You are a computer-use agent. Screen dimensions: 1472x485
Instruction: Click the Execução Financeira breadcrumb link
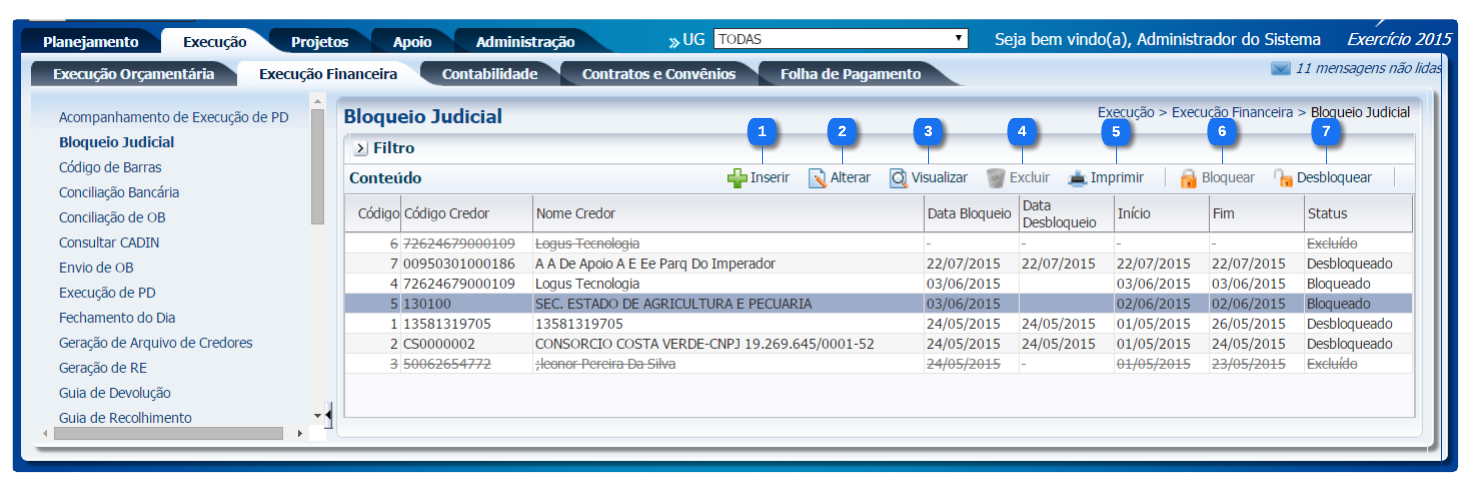1232,113
